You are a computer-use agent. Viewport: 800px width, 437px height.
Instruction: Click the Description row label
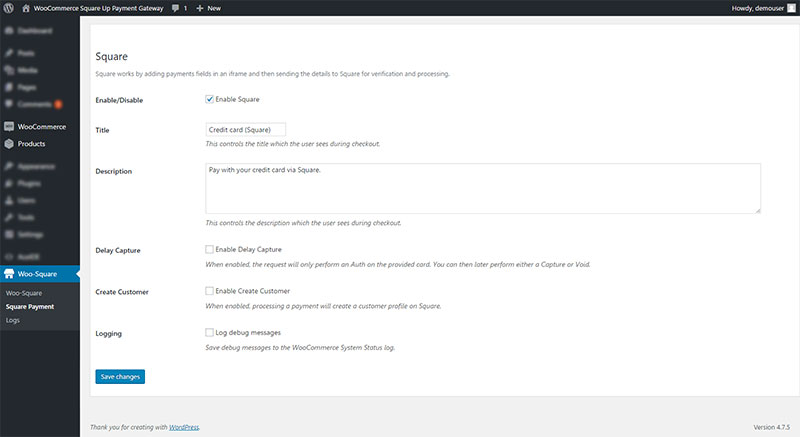(x=113, y=171)
